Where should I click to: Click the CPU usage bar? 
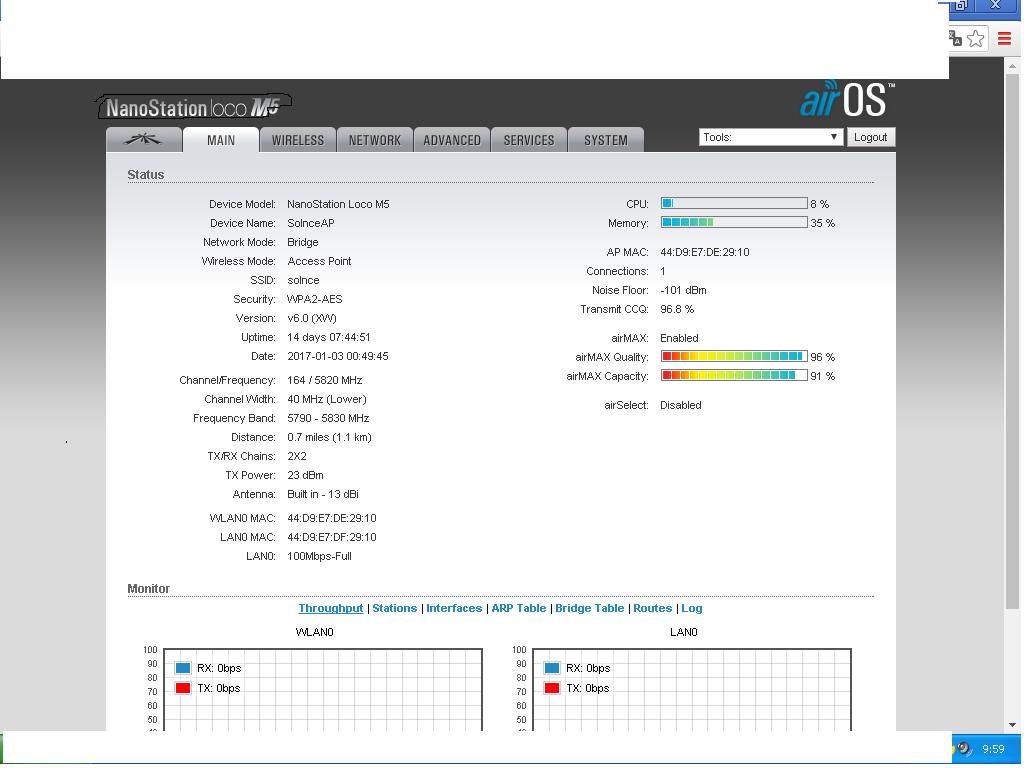734,203
